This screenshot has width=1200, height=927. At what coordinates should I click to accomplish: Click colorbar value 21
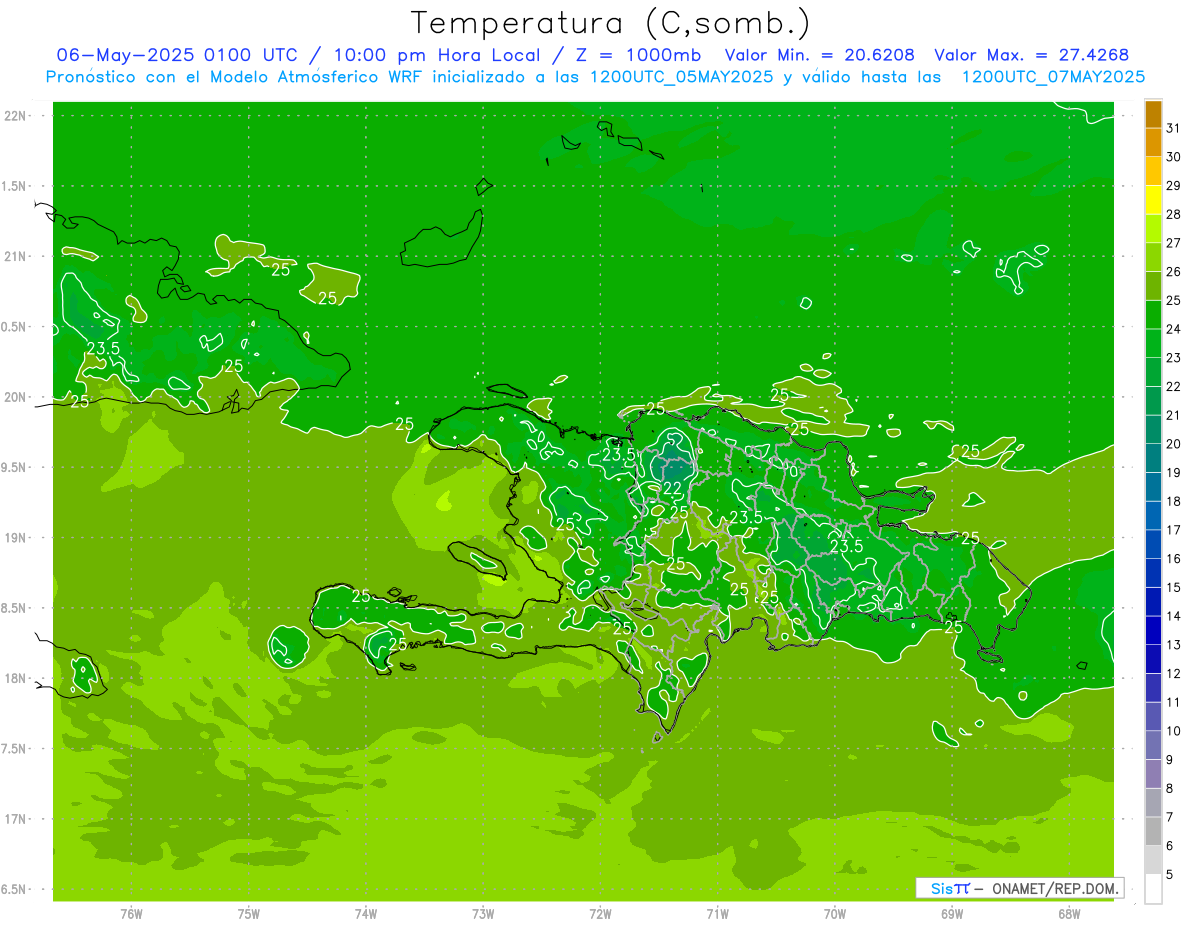tap(1174, 415)
